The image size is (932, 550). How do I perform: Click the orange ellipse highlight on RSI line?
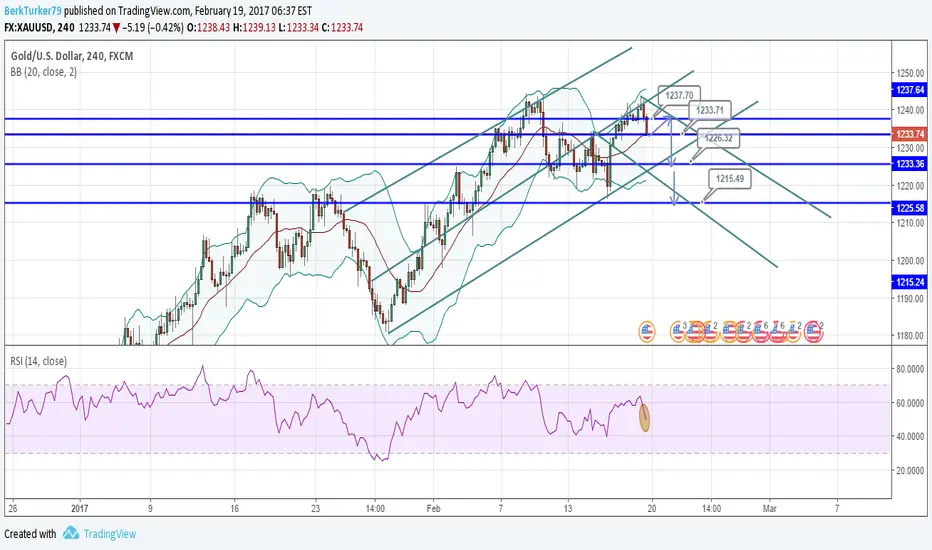[x=644, y=417]
